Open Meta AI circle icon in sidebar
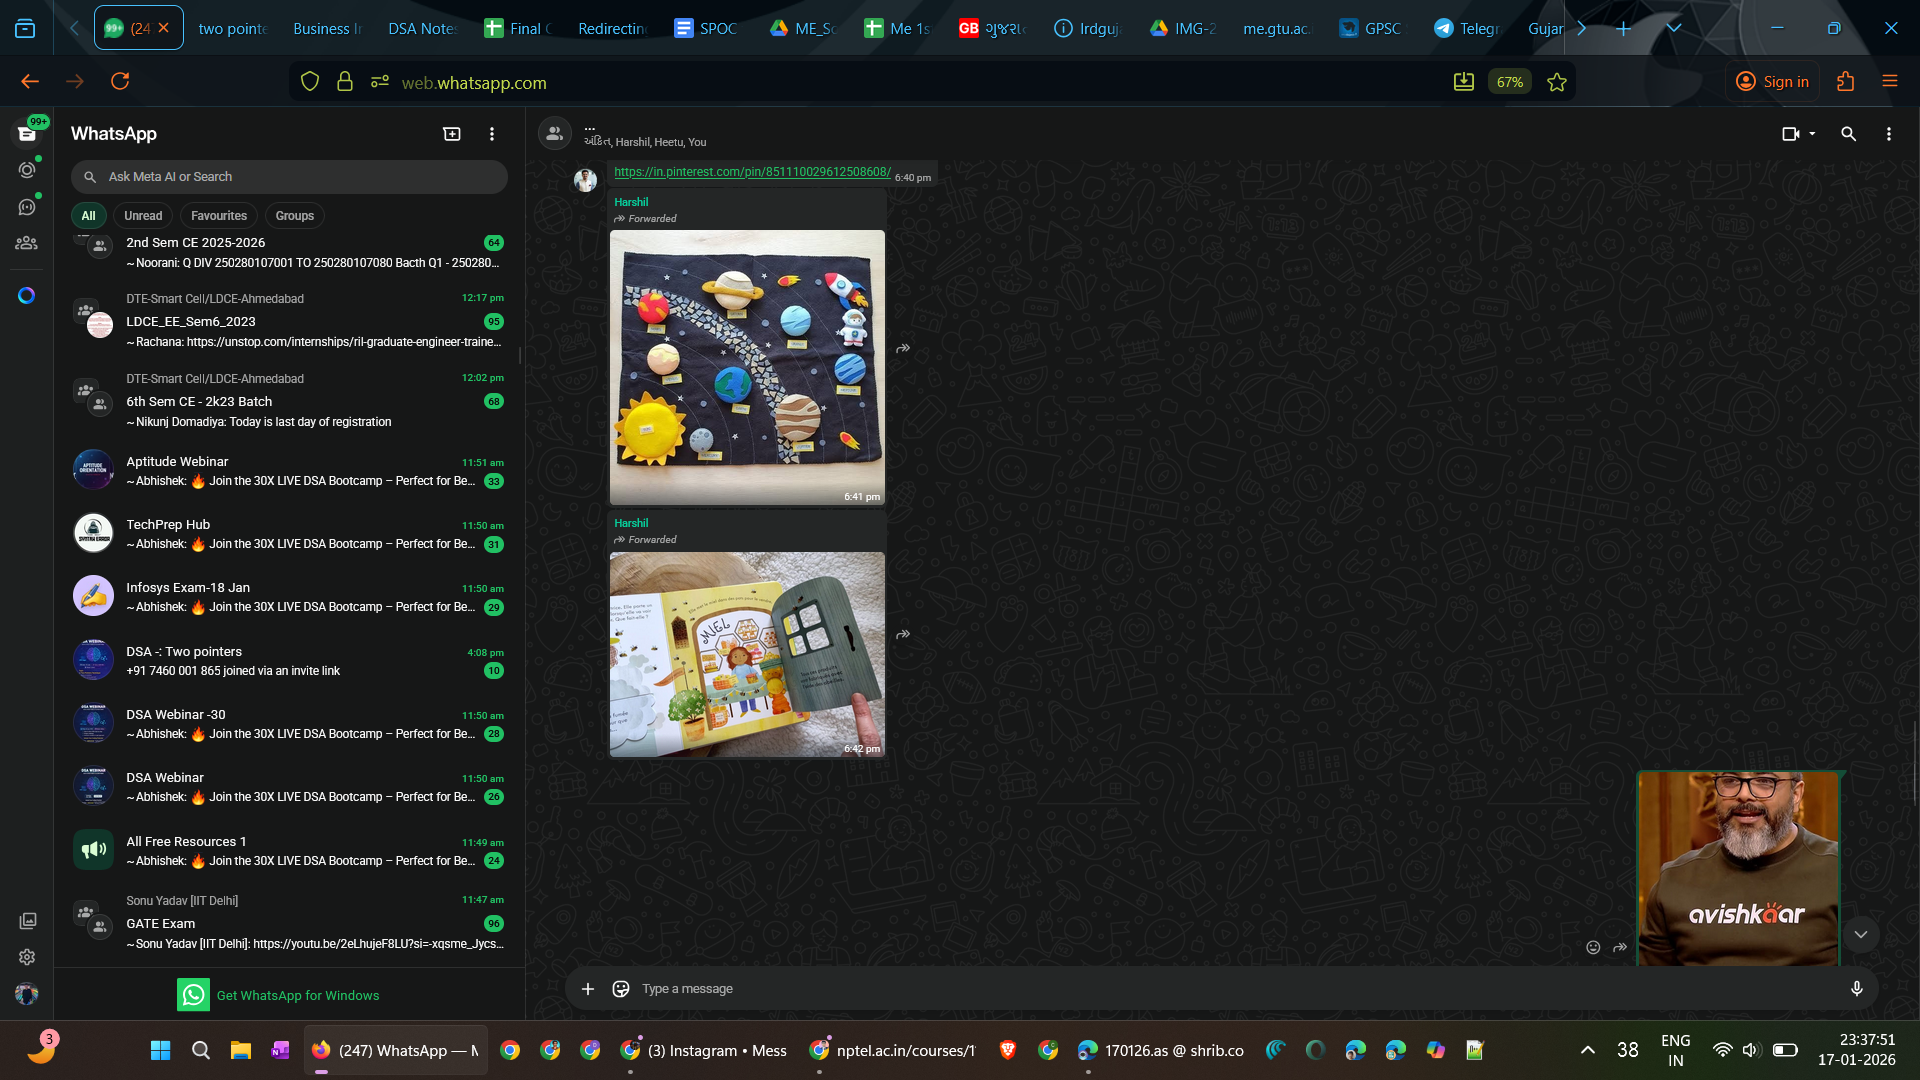Screen dimensions: 1920x1080 [27, 296]
